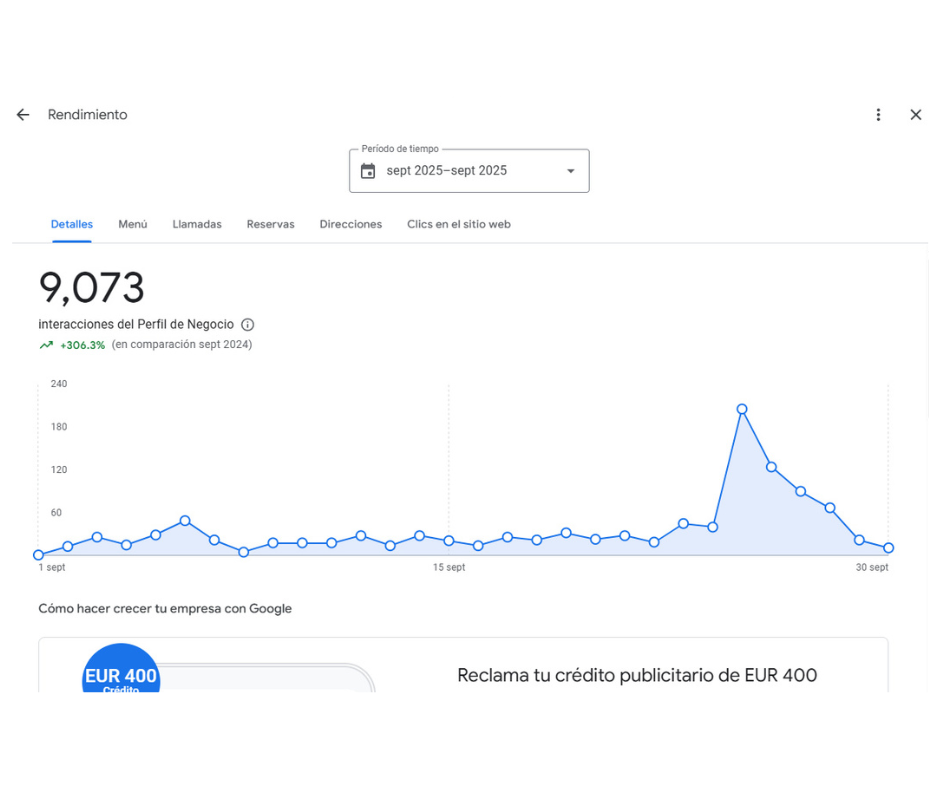
Task: Open the sept 2025–sept 2025 date range selector
Action: tap(447, 171)
